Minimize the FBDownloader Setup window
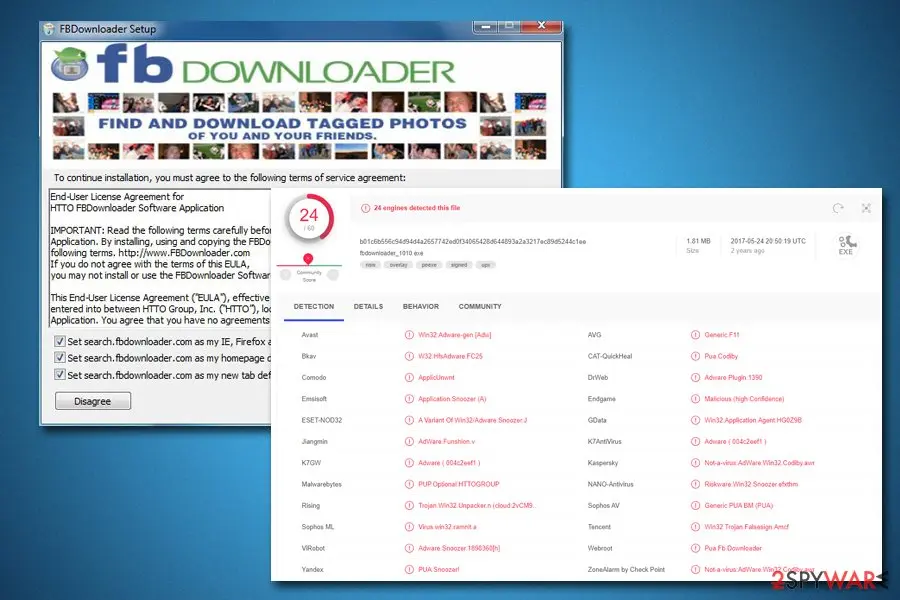This screenshot has height=600, width=900. (x=486, y=26)
